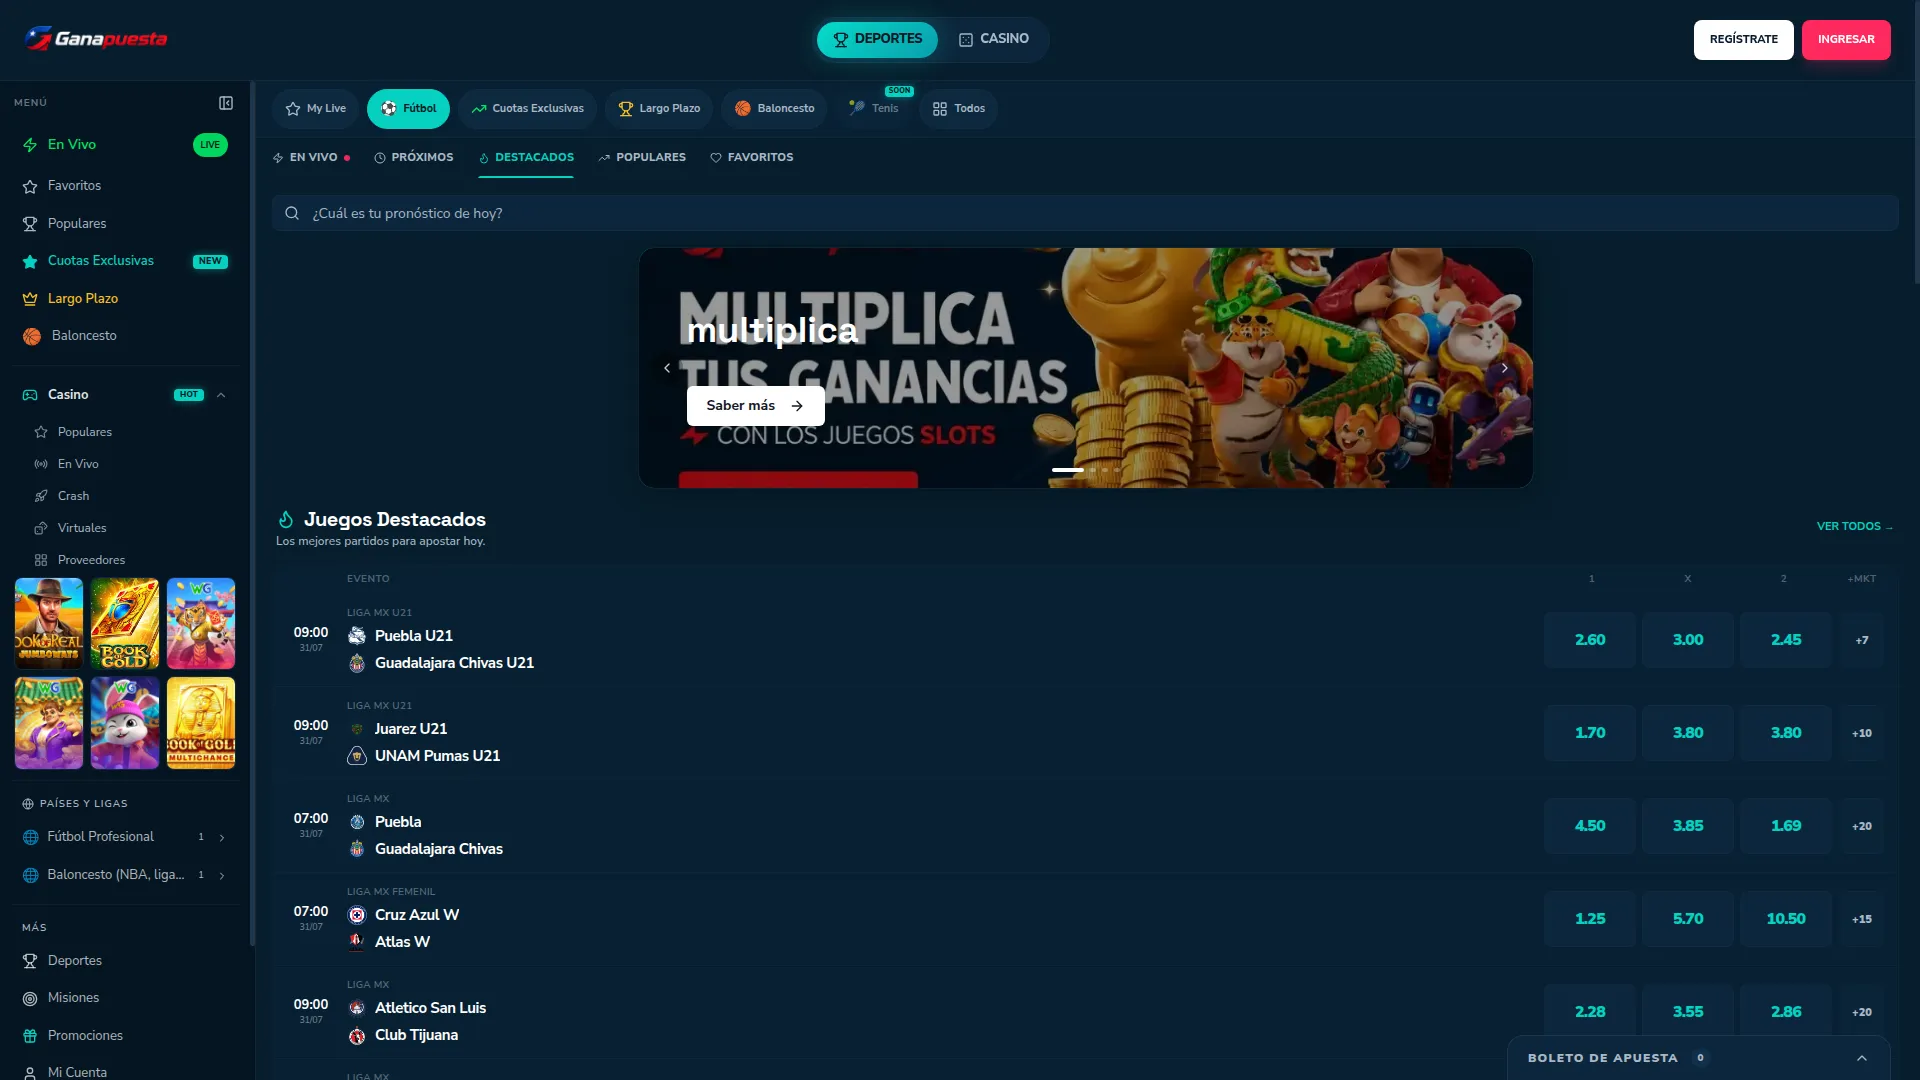This screenshot has height=1080, width=1920.
Task: Collapse the Casino submenu chevron
Action: click(221, 395)
